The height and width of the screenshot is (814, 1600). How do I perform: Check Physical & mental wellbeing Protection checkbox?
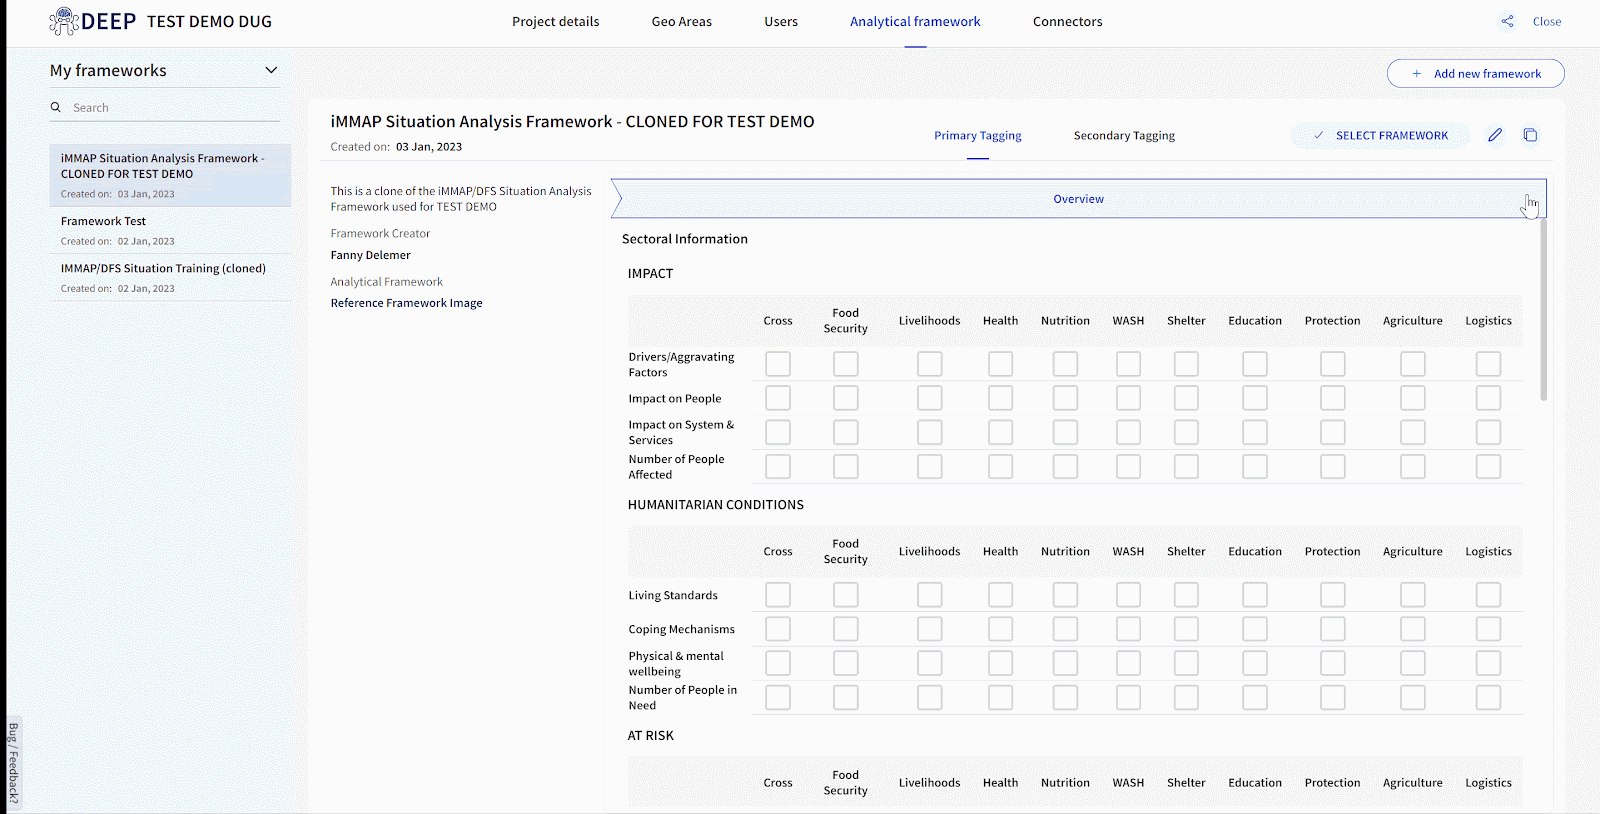1332,663
